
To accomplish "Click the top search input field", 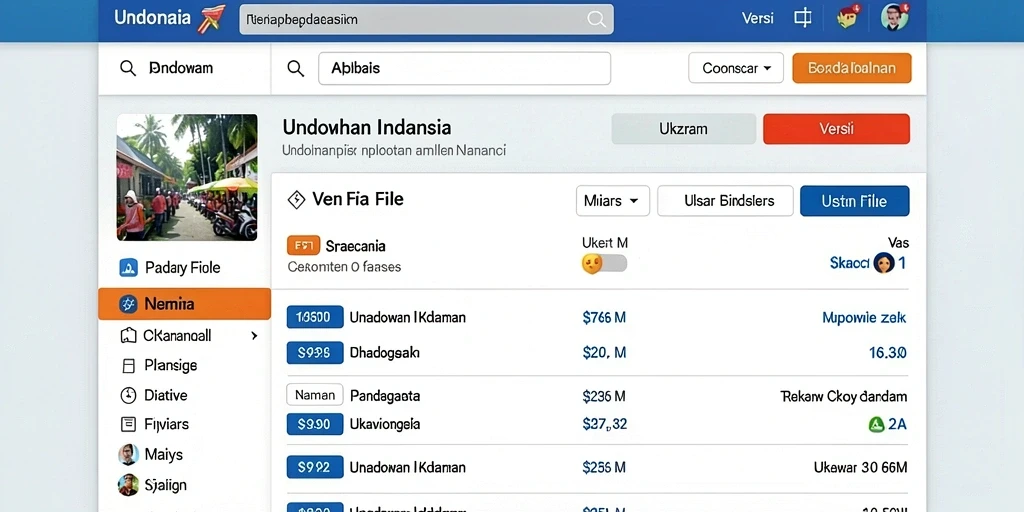I will coord(426,20).
